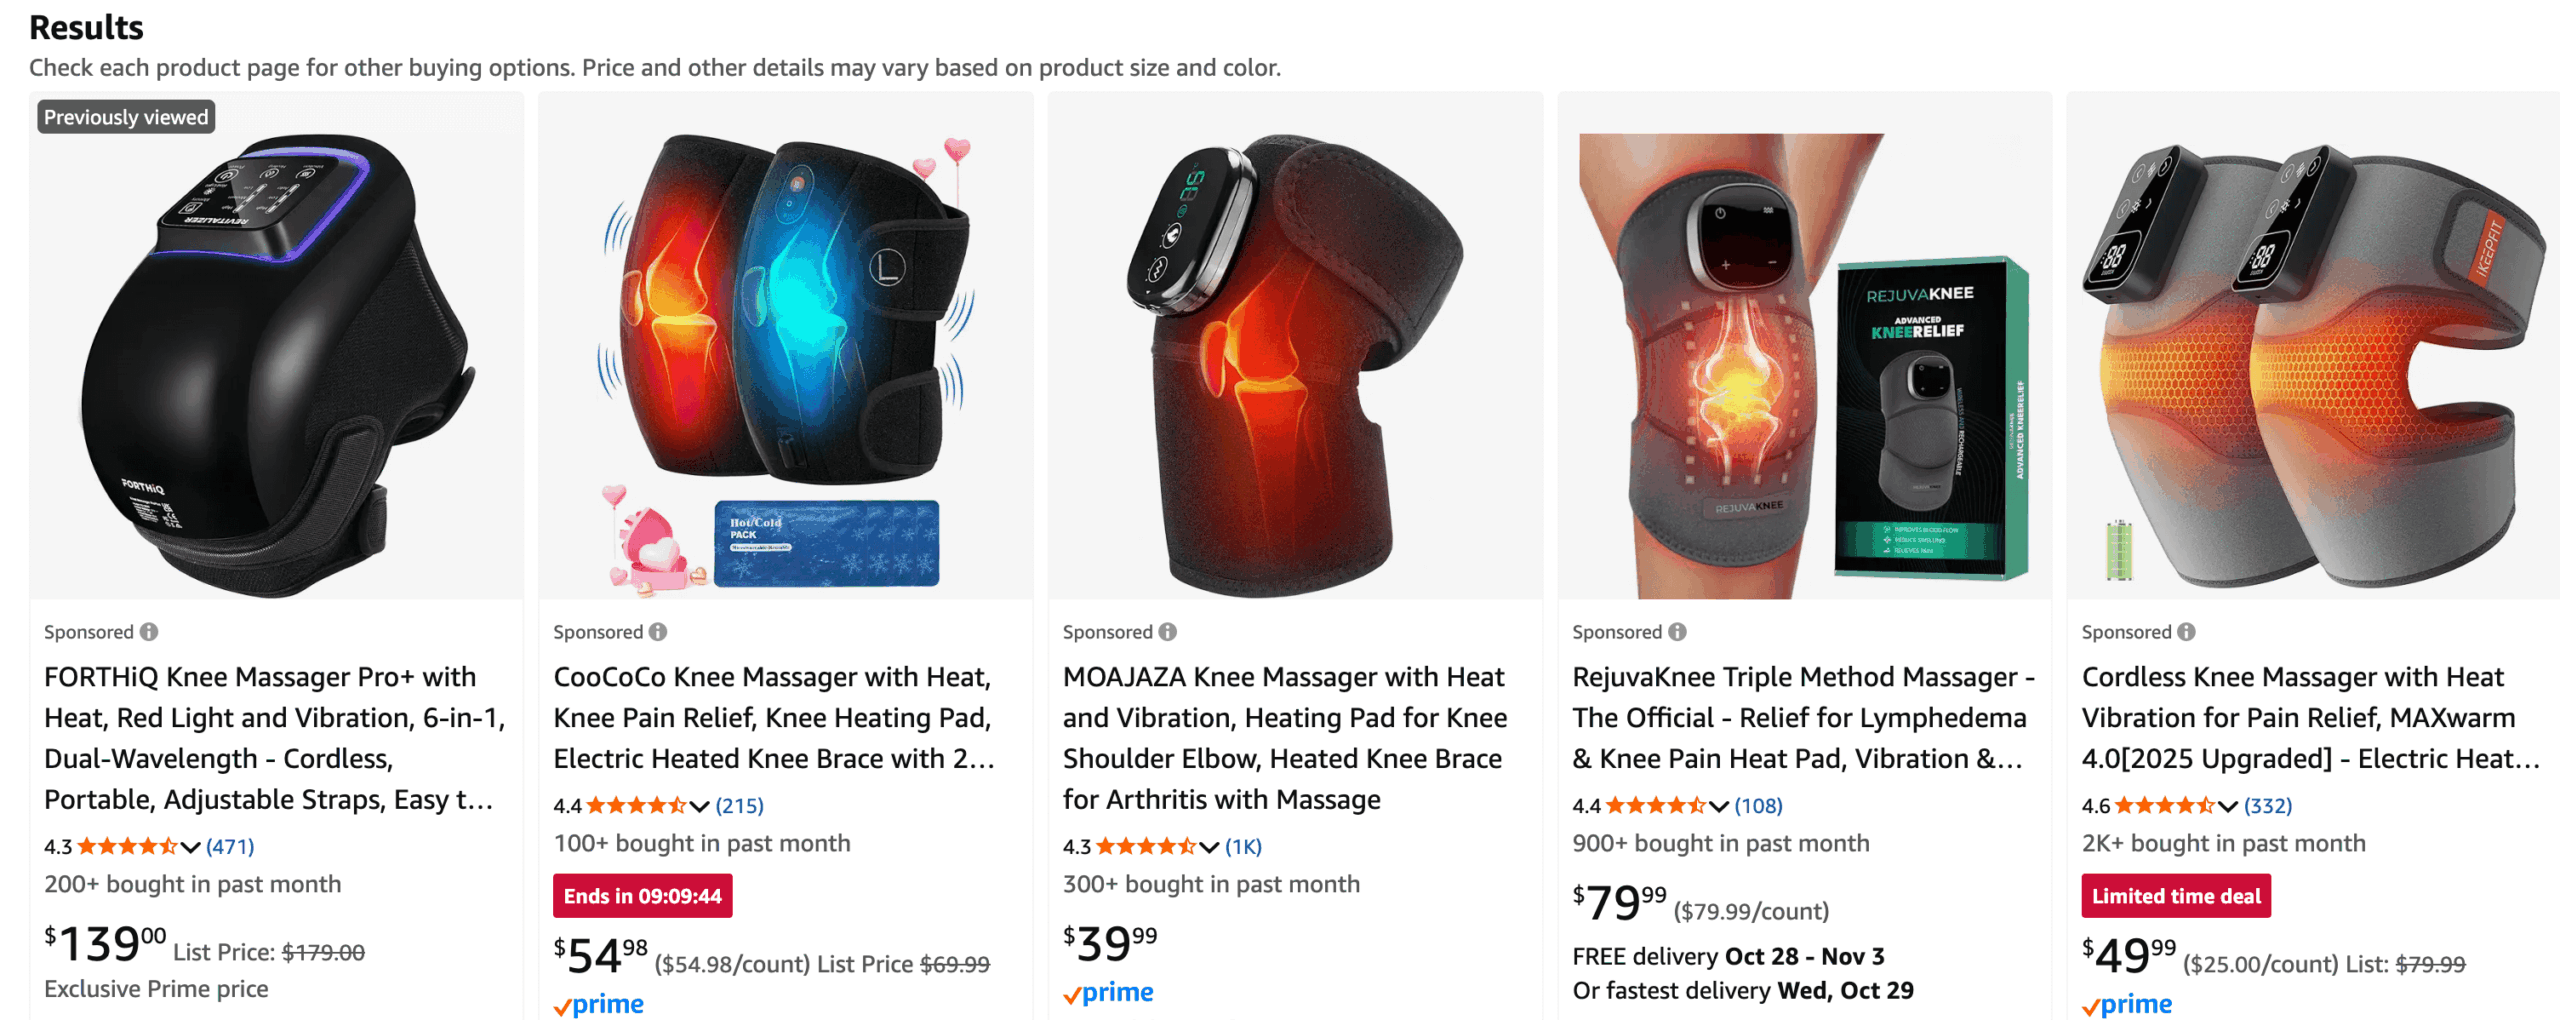Click the Ends in countdown deal badge
Image resolution: width=2560 pixels, height=1020 pixels.
[x=642, y=896]
